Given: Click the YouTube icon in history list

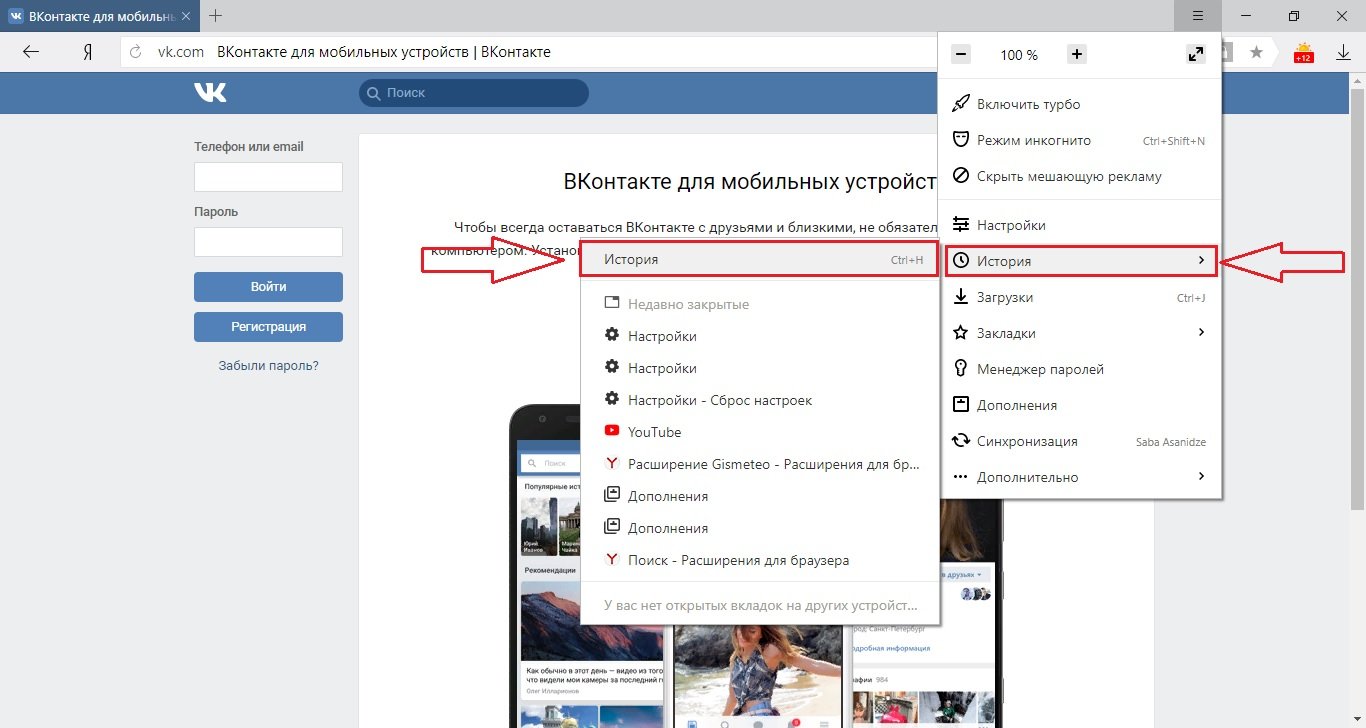Looking at the screenshot, I should pos(612,431).
